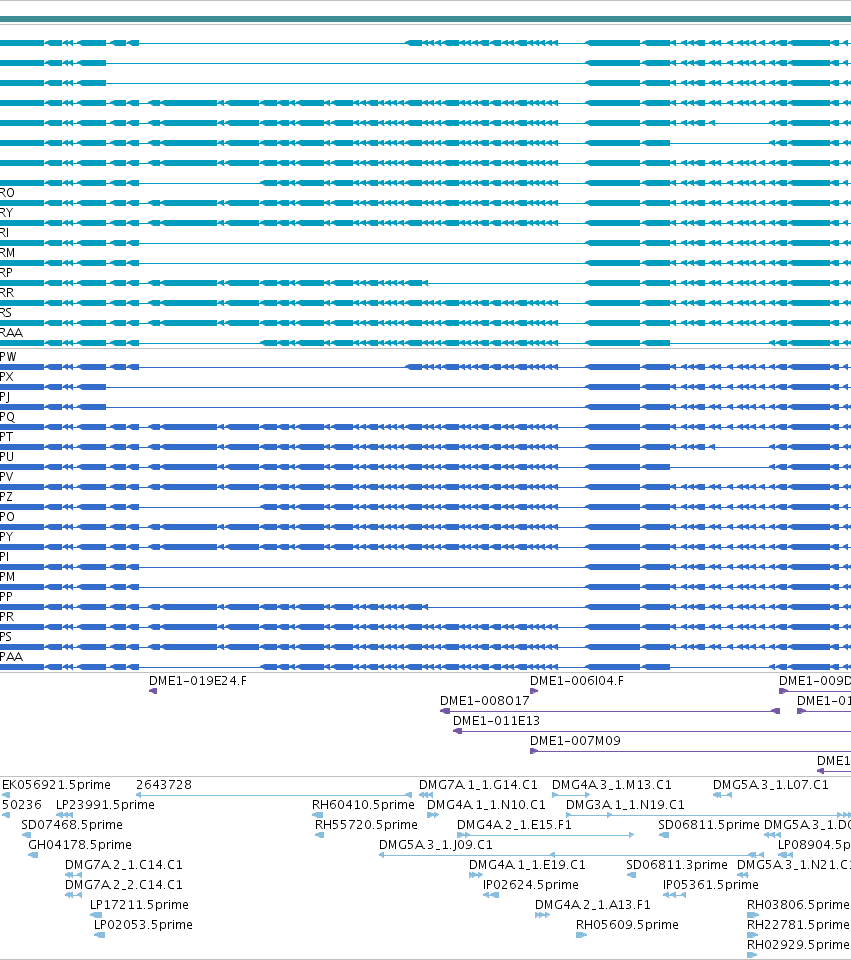Click the SD06811.5prime EST label
The height and width of the screenshot is (960, 851).
(x=708, y=825)
